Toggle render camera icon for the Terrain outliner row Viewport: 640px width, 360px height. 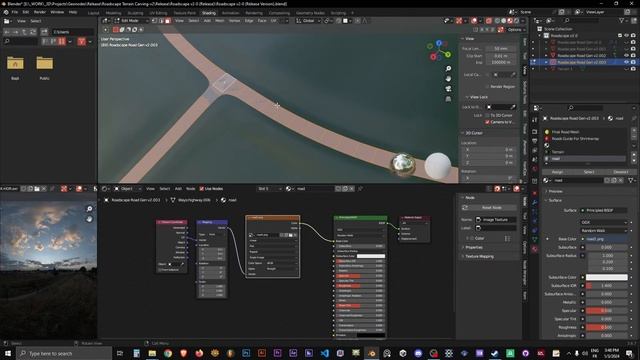(633, 69)
